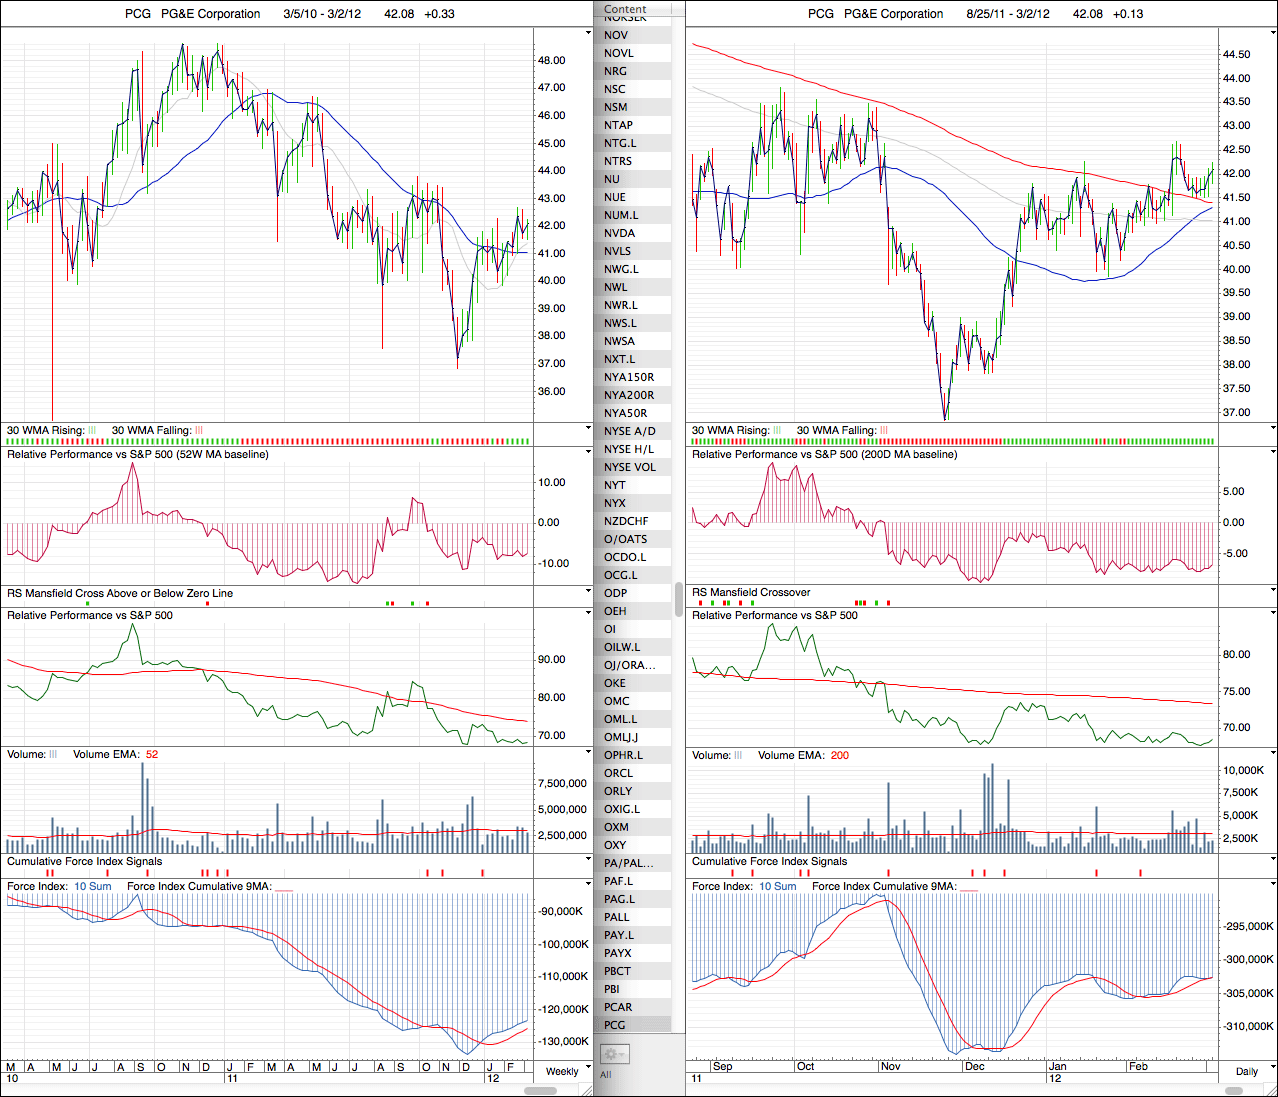
Task: Click the left chart's resize grip corner
Action: 588,1090
